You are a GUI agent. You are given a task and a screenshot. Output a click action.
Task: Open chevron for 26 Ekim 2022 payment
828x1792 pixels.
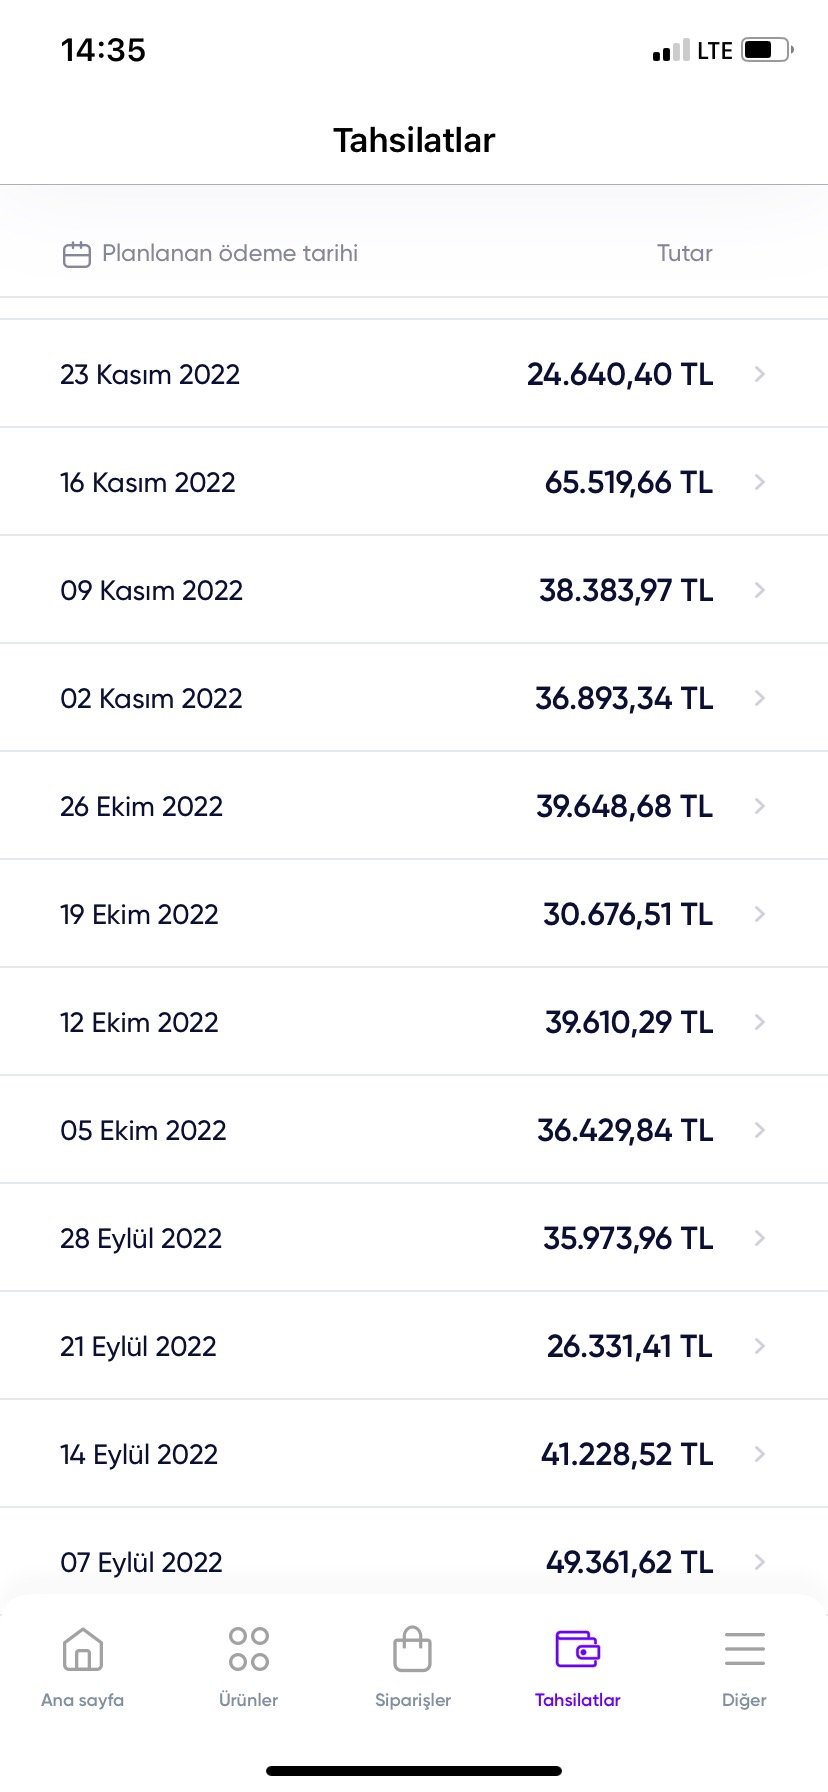click(760, 806)
